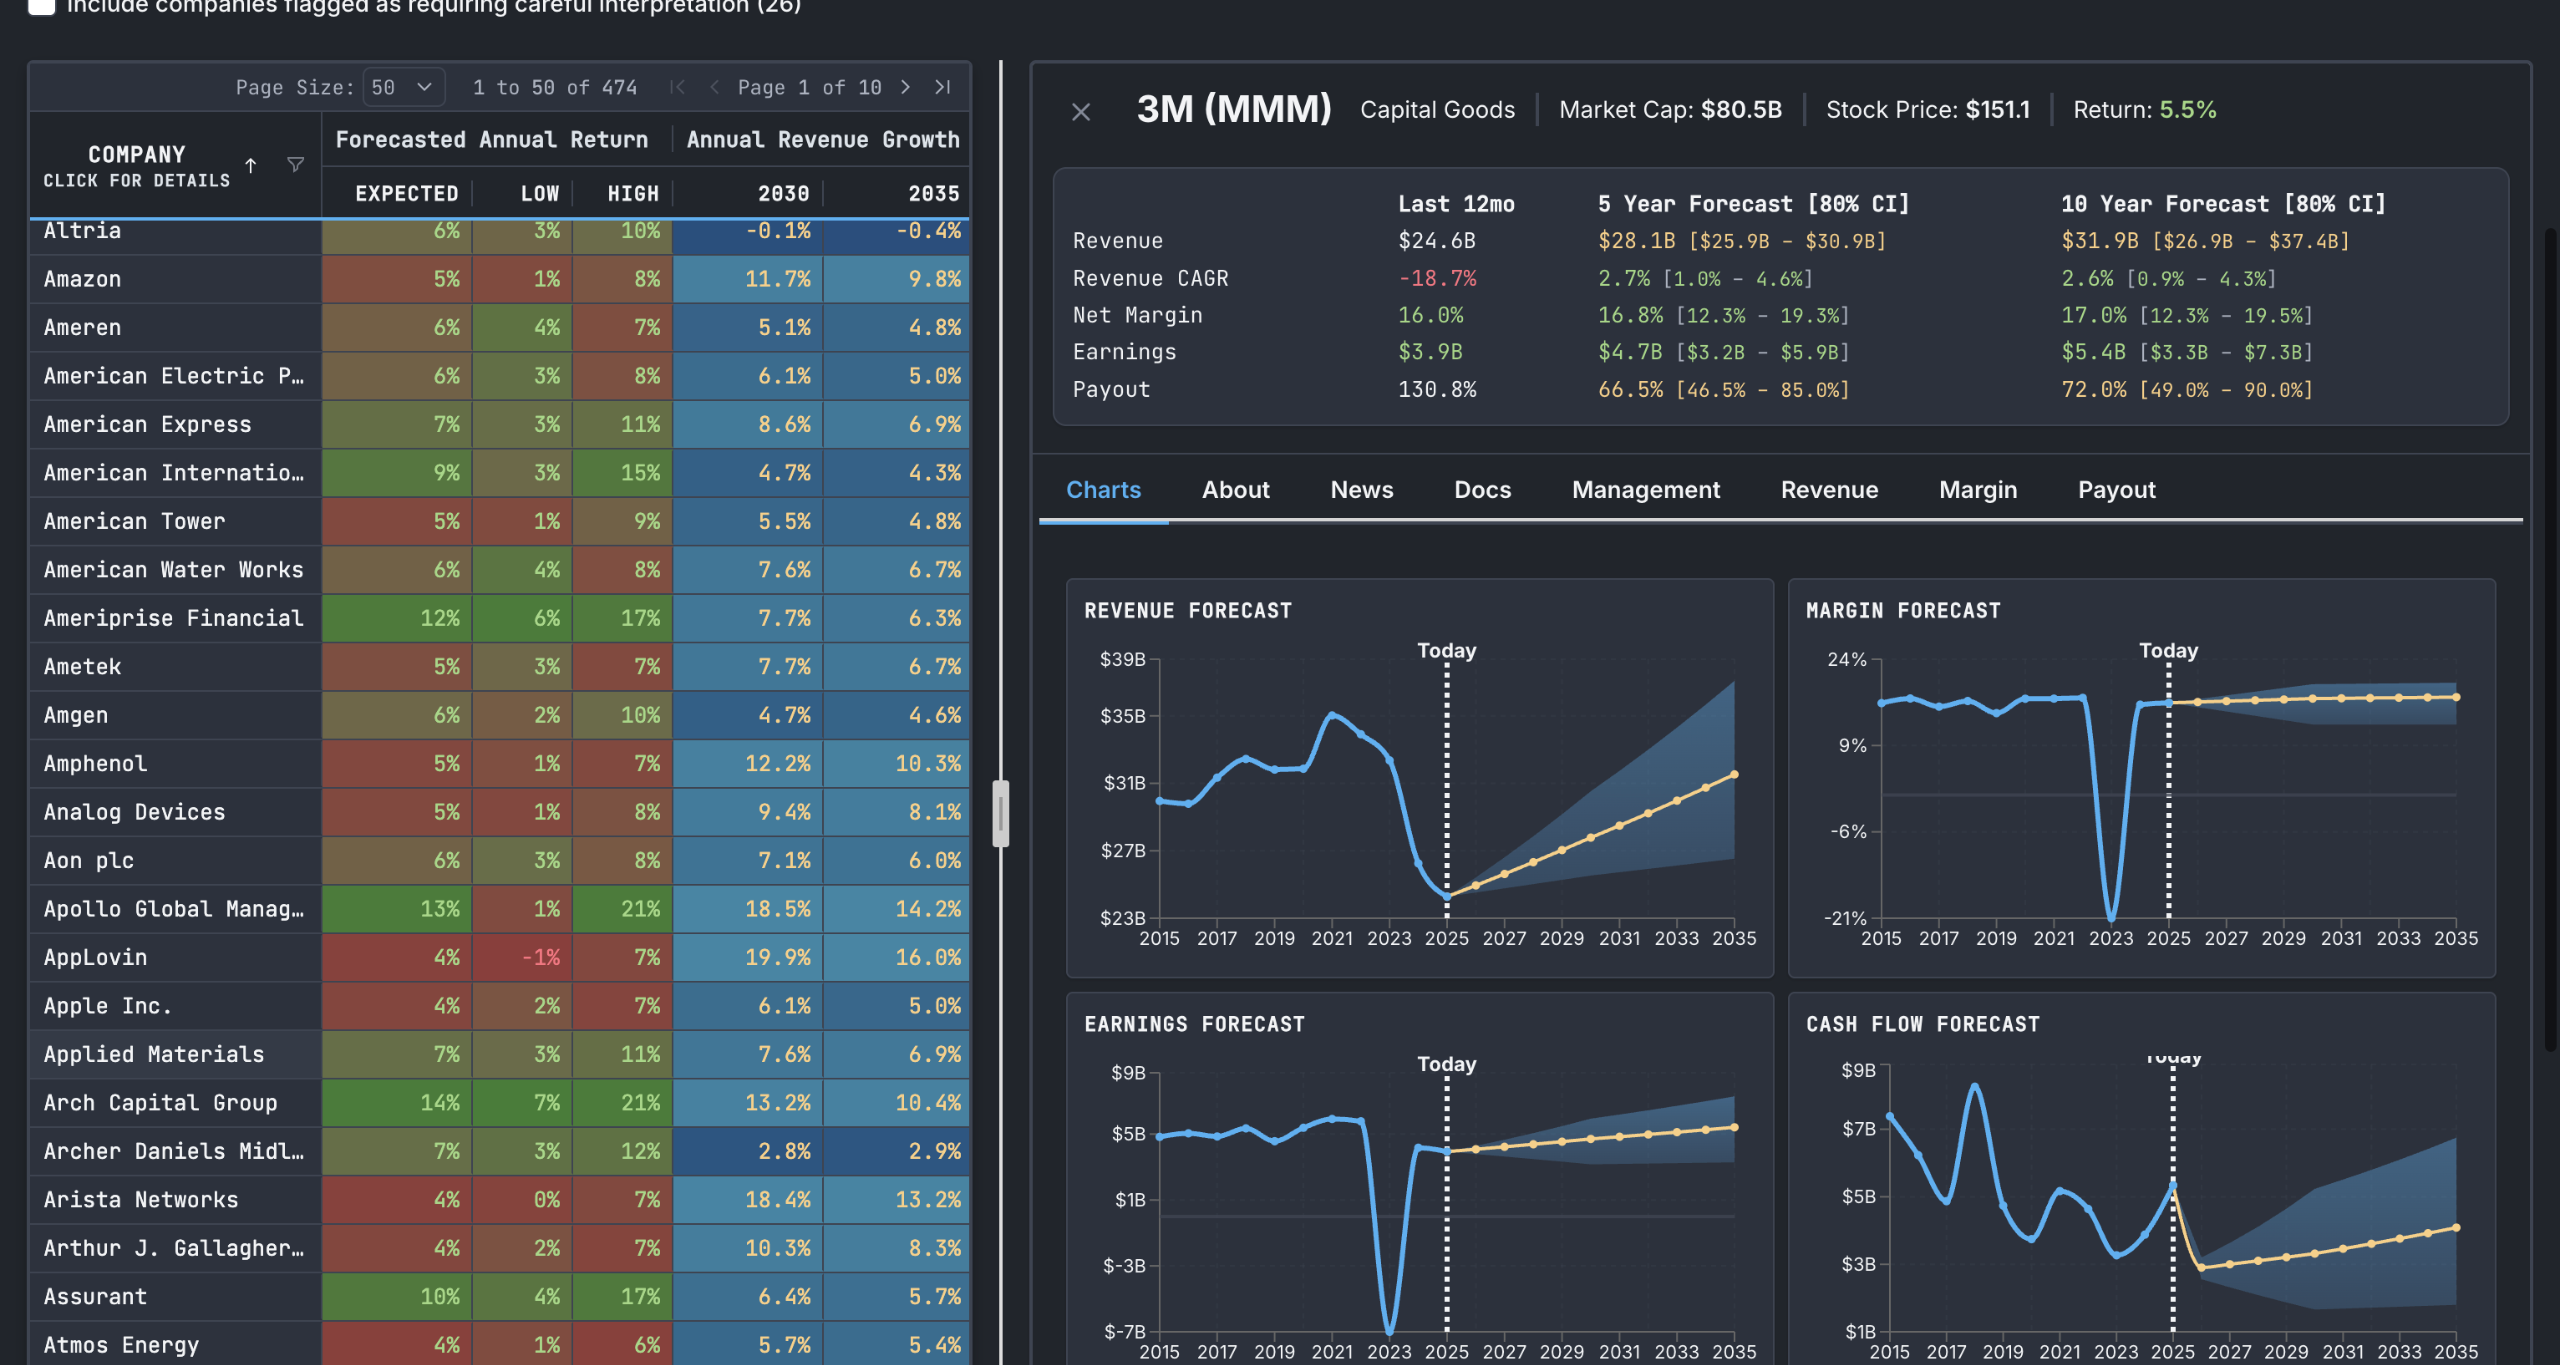Close the 3M details panel
Image resolution: width=2560 pixels, height=1365 pixels.
click(1080, 112)
